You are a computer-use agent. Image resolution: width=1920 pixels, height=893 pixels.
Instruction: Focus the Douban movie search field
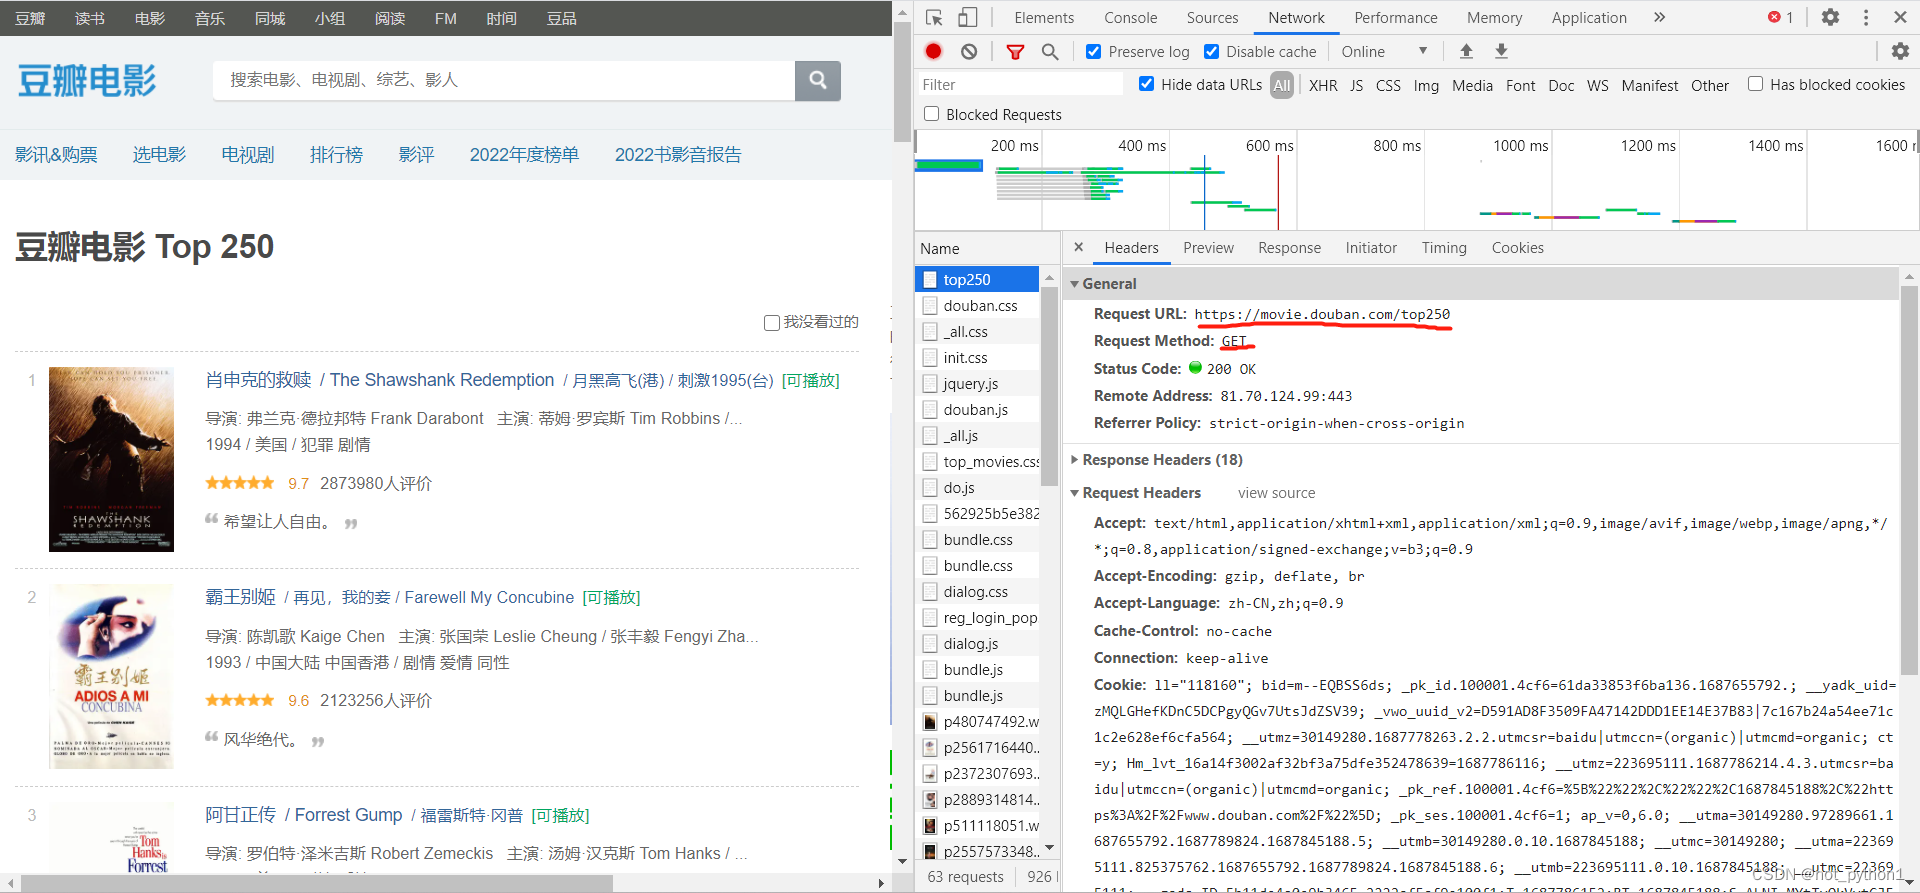(x=504, y=80)
